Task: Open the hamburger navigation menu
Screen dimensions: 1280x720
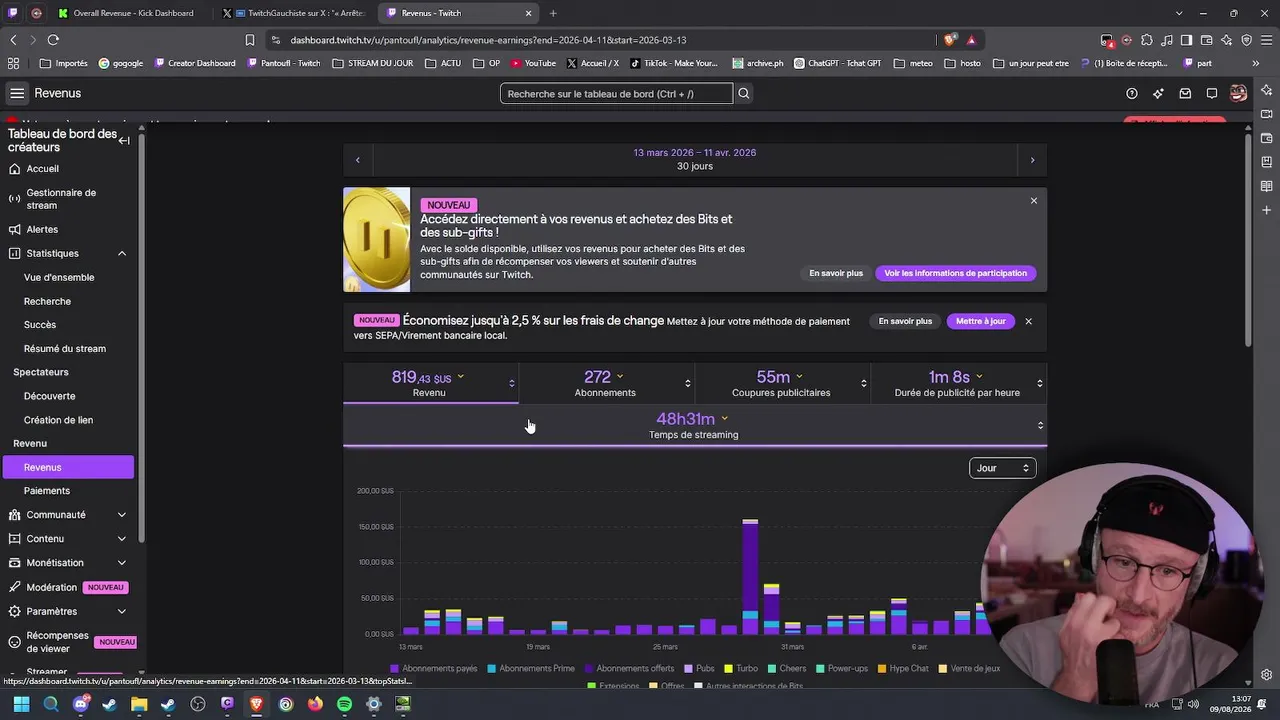Action: (17, 93)
